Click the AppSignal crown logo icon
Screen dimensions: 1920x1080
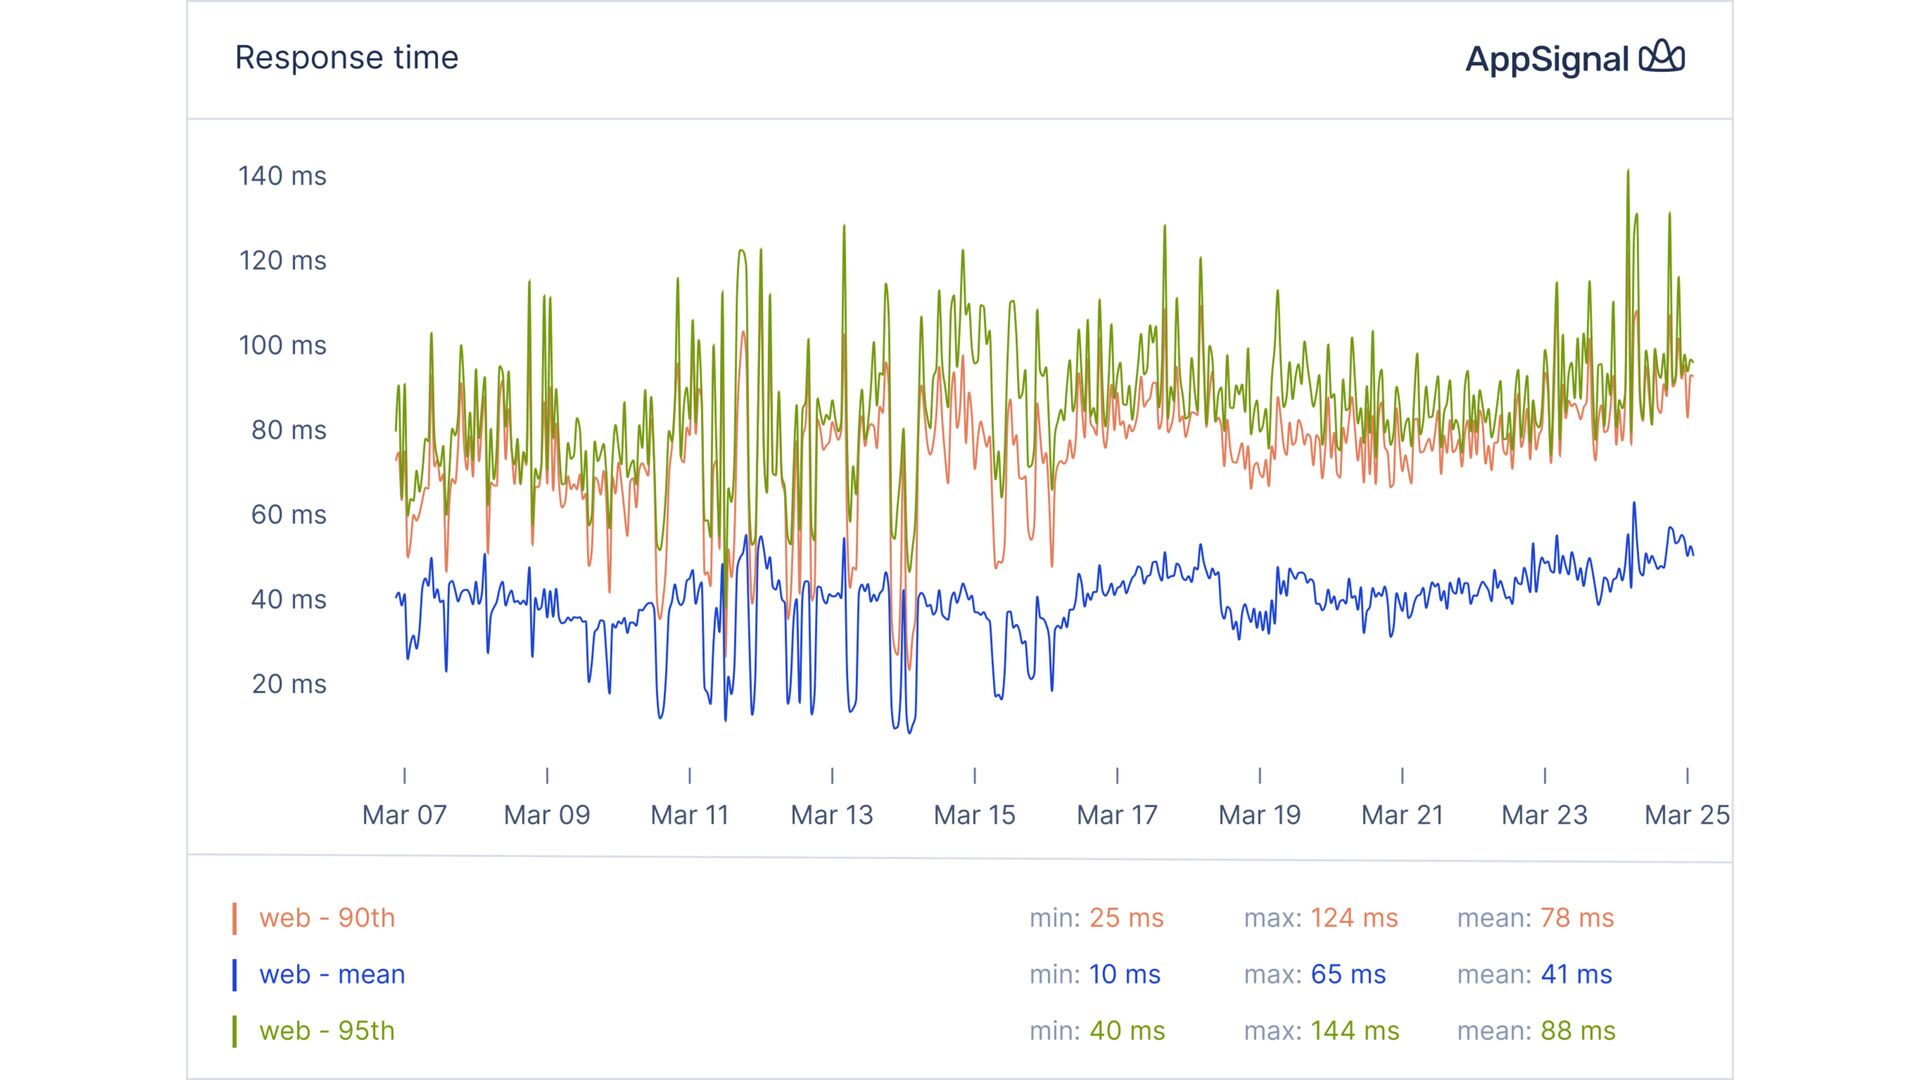click(1662, 57)
